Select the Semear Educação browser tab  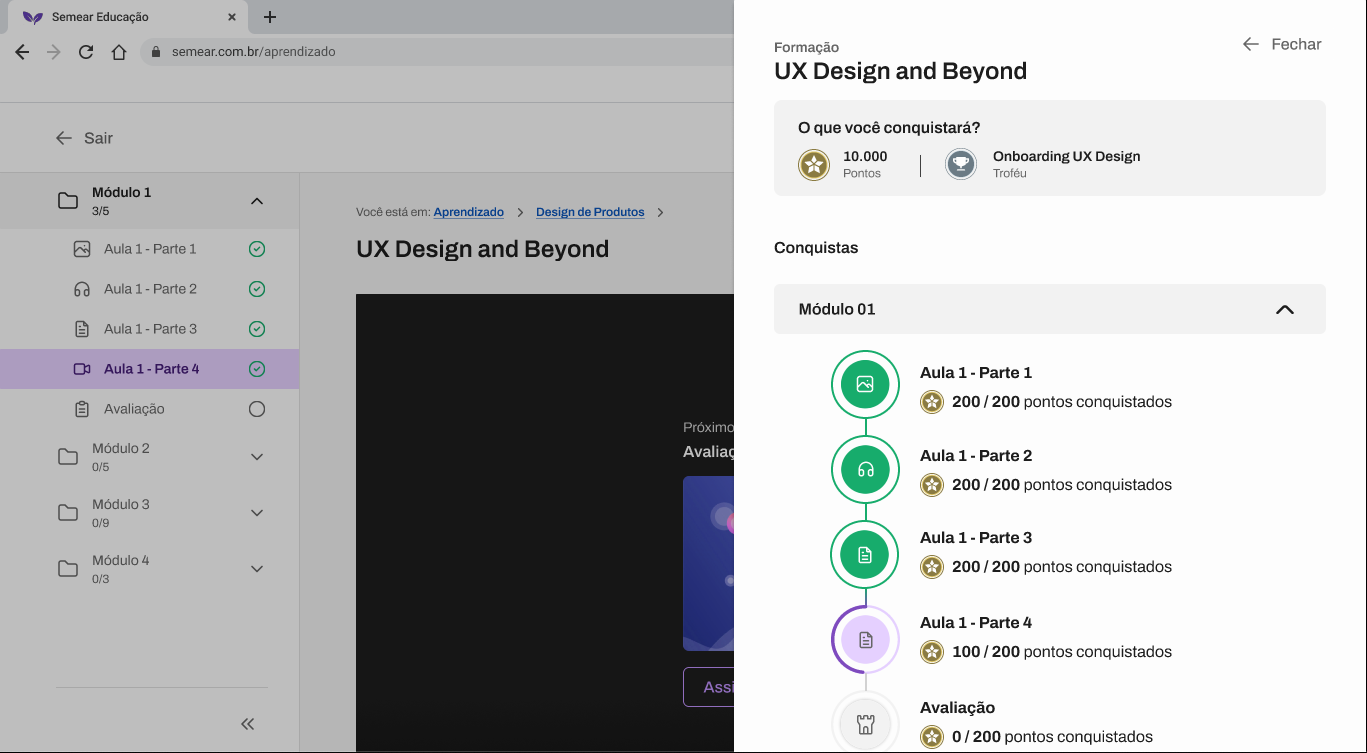pos(128,17)
